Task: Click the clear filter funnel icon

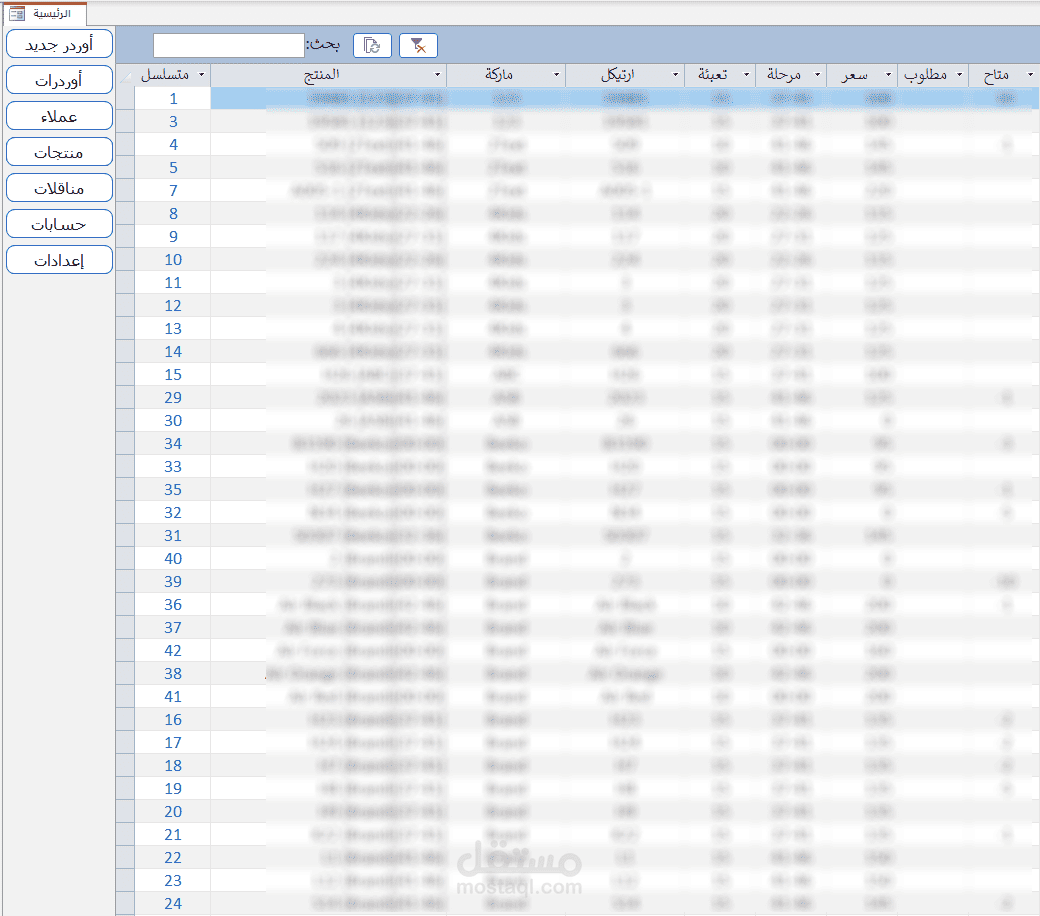Action: click(418, 46)
